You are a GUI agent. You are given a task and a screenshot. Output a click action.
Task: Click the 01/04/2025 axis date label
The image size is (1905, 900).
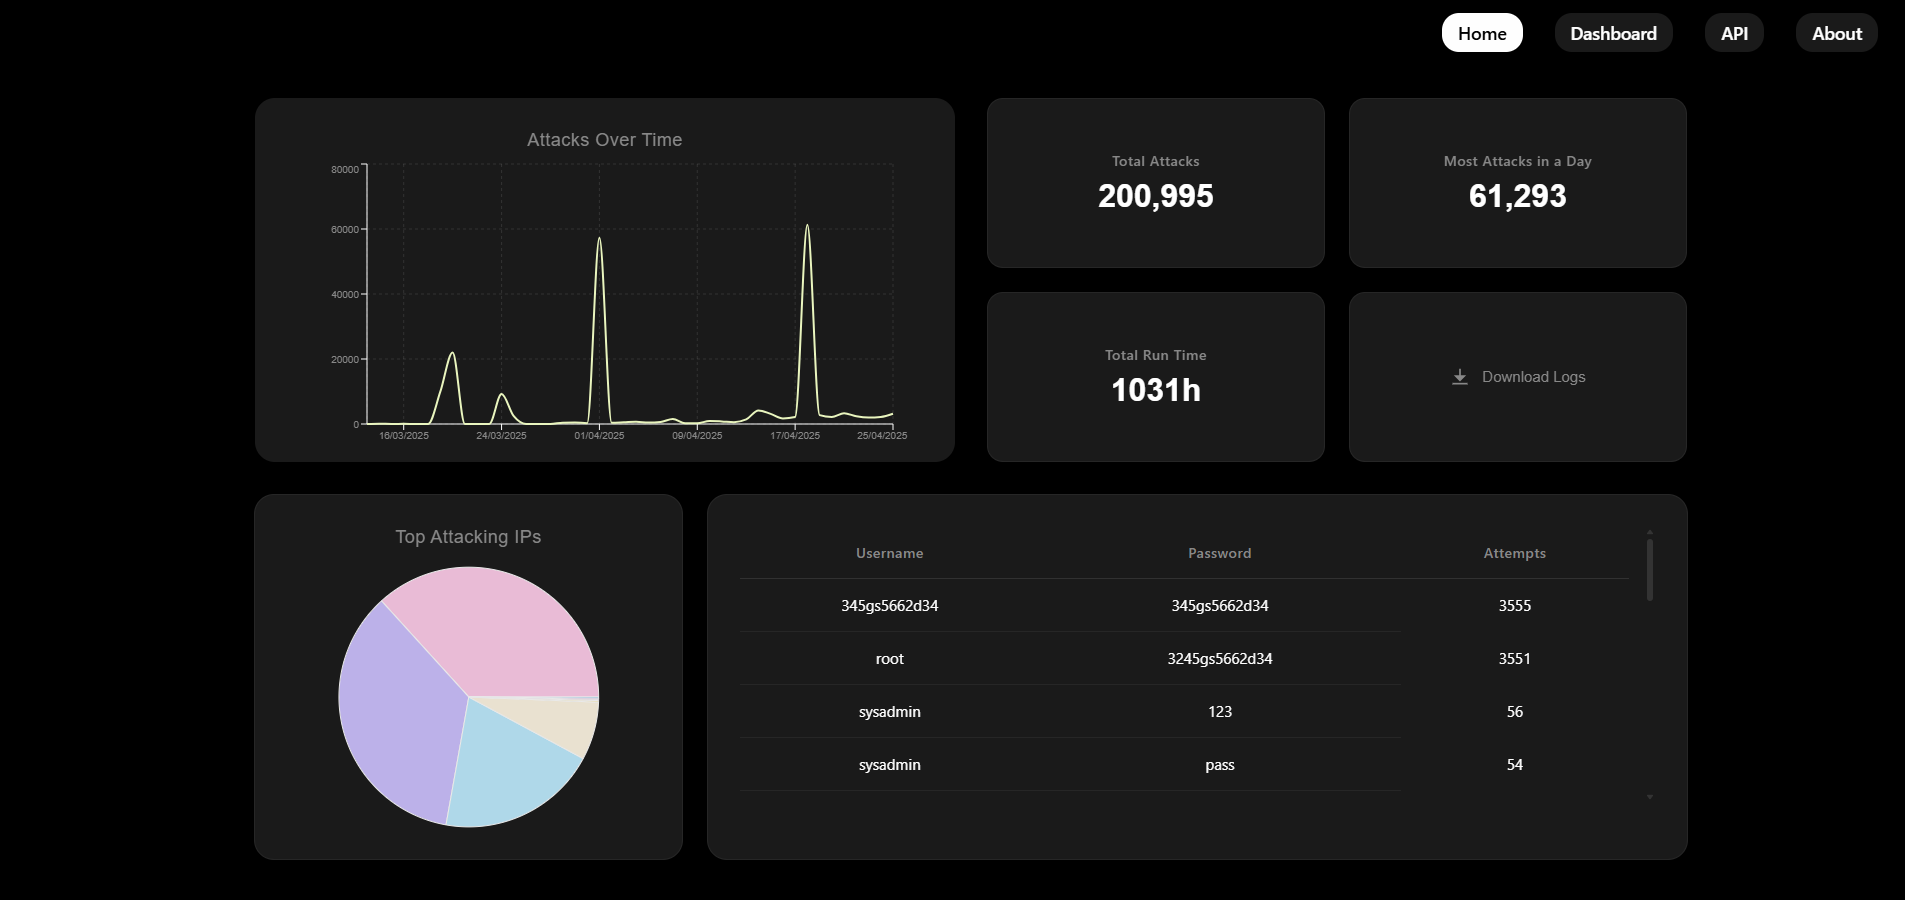pos(599,435)
